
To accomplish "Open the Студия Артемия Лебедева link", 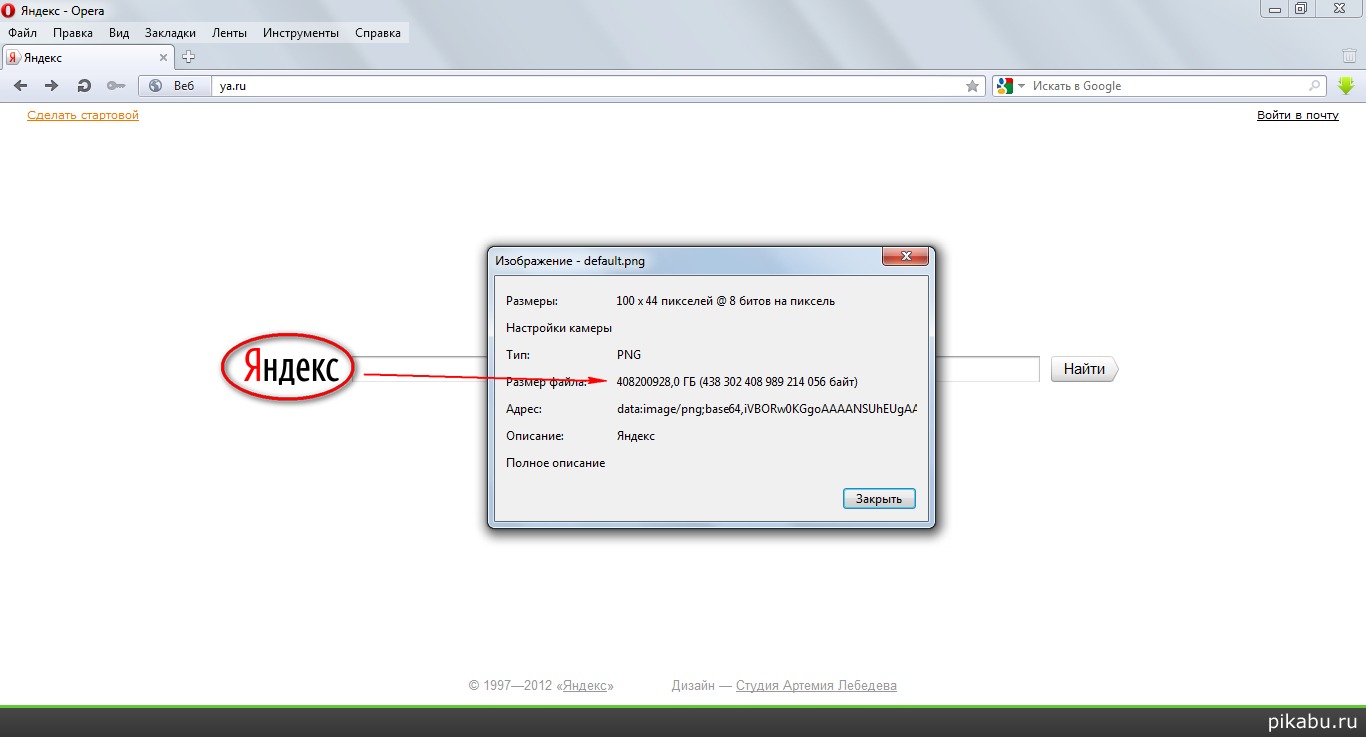I will [816, 685].
